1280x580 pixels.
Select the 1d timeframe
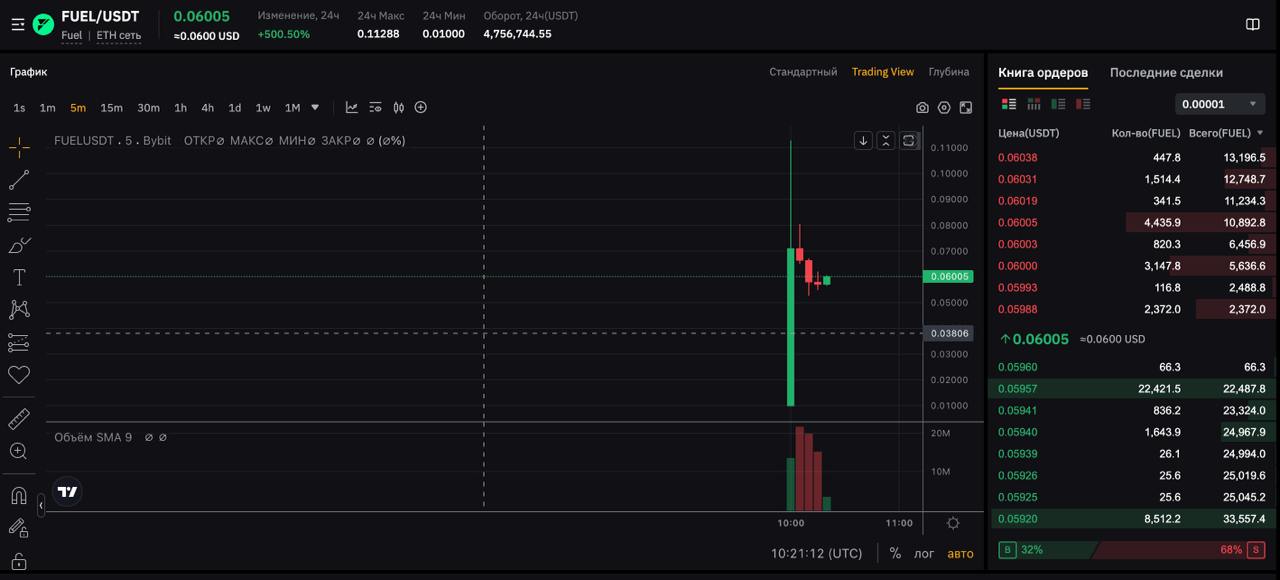(235, 108)
